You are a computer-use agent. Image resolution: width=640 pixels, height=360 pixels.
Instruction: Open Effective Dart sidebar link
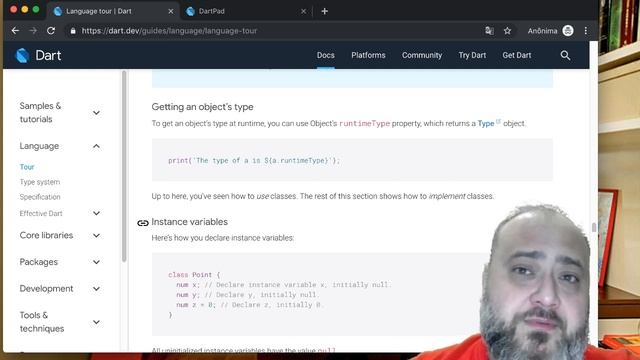(41, 213)
